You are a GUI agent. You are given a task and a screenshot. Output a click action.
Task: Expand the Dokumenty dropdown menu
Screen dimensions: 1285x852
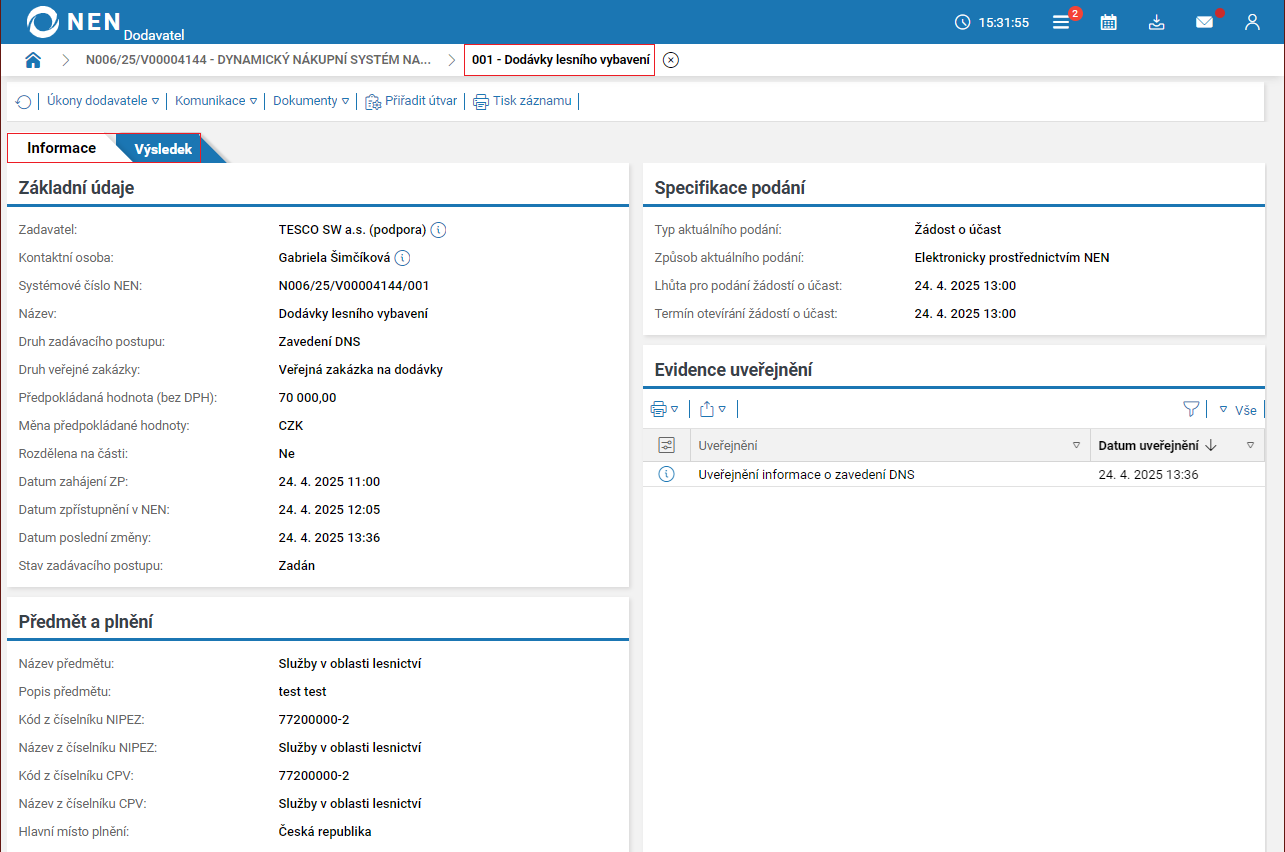tap(311, 101)
